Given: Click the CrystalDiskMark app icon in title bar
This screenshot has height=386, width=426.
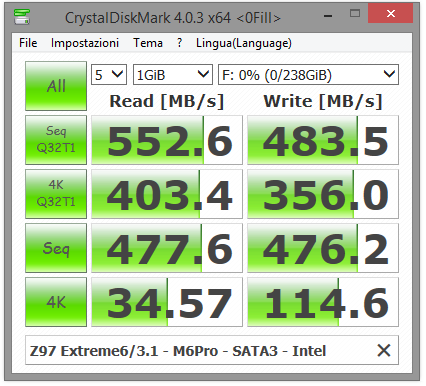Looking at the screenshot, I should 22,17.
